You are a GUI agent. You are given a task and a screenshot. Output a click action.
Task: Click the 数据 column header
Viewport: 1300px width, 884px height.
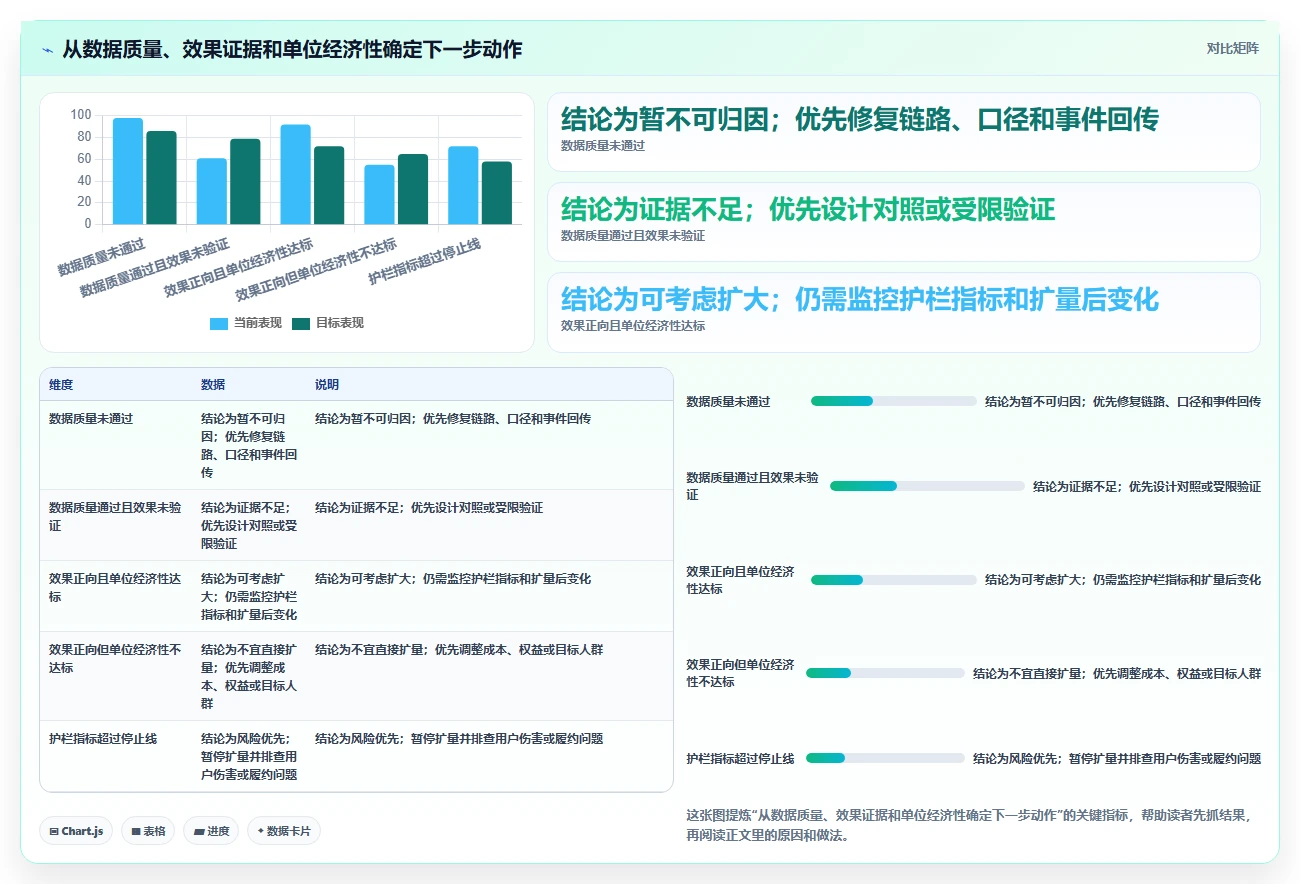213,384
